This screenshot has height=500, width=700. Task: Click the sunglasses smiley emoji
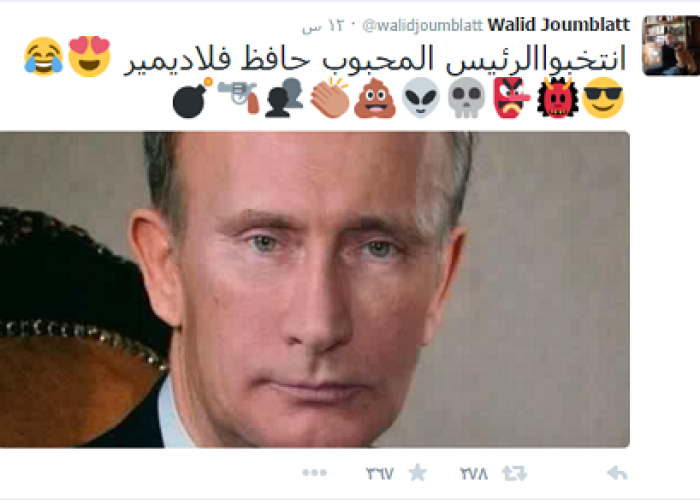click(603, 97)
